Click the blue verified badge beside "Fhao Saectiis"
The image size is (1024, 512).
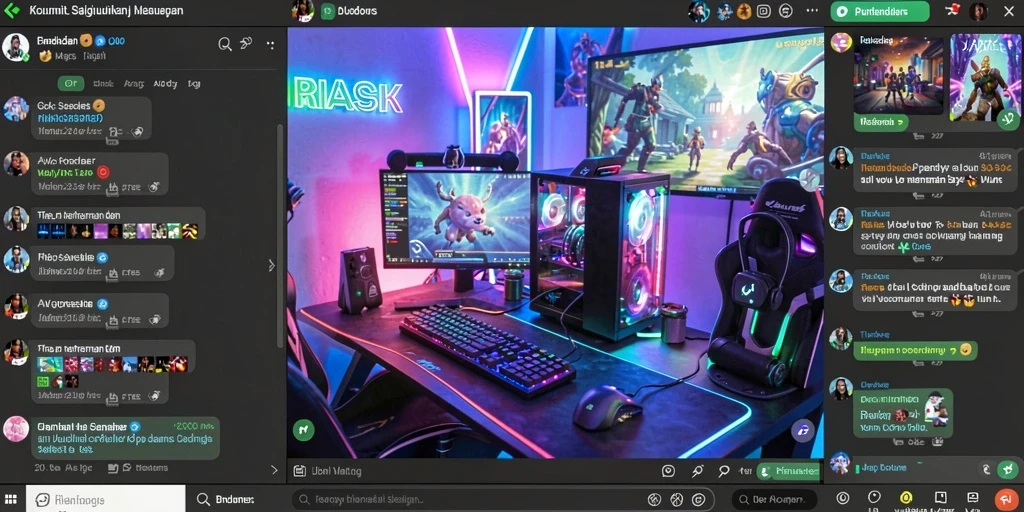[x=102, y=257]
